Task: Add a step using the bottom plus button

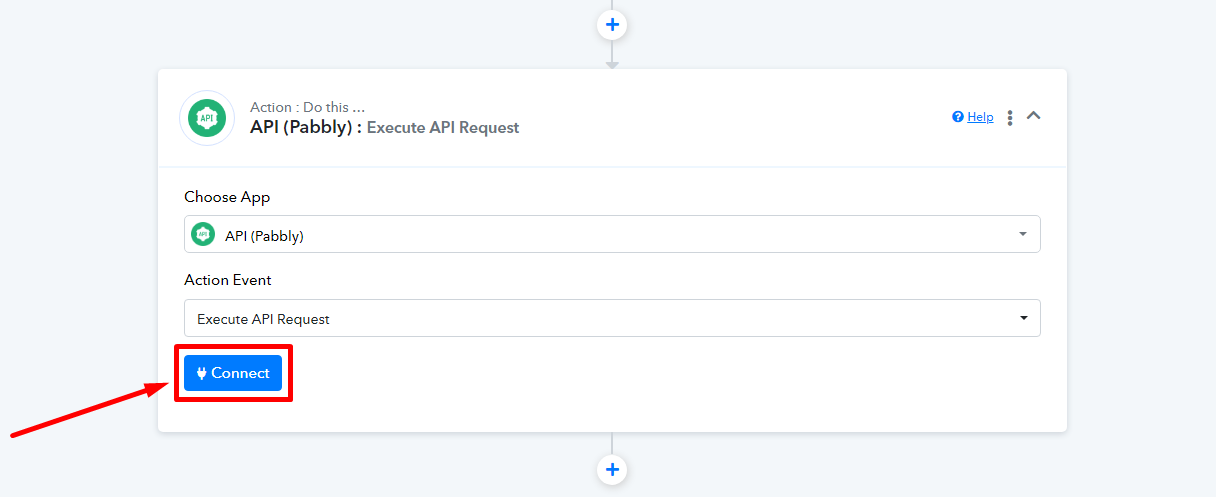Action: (612, 469)
